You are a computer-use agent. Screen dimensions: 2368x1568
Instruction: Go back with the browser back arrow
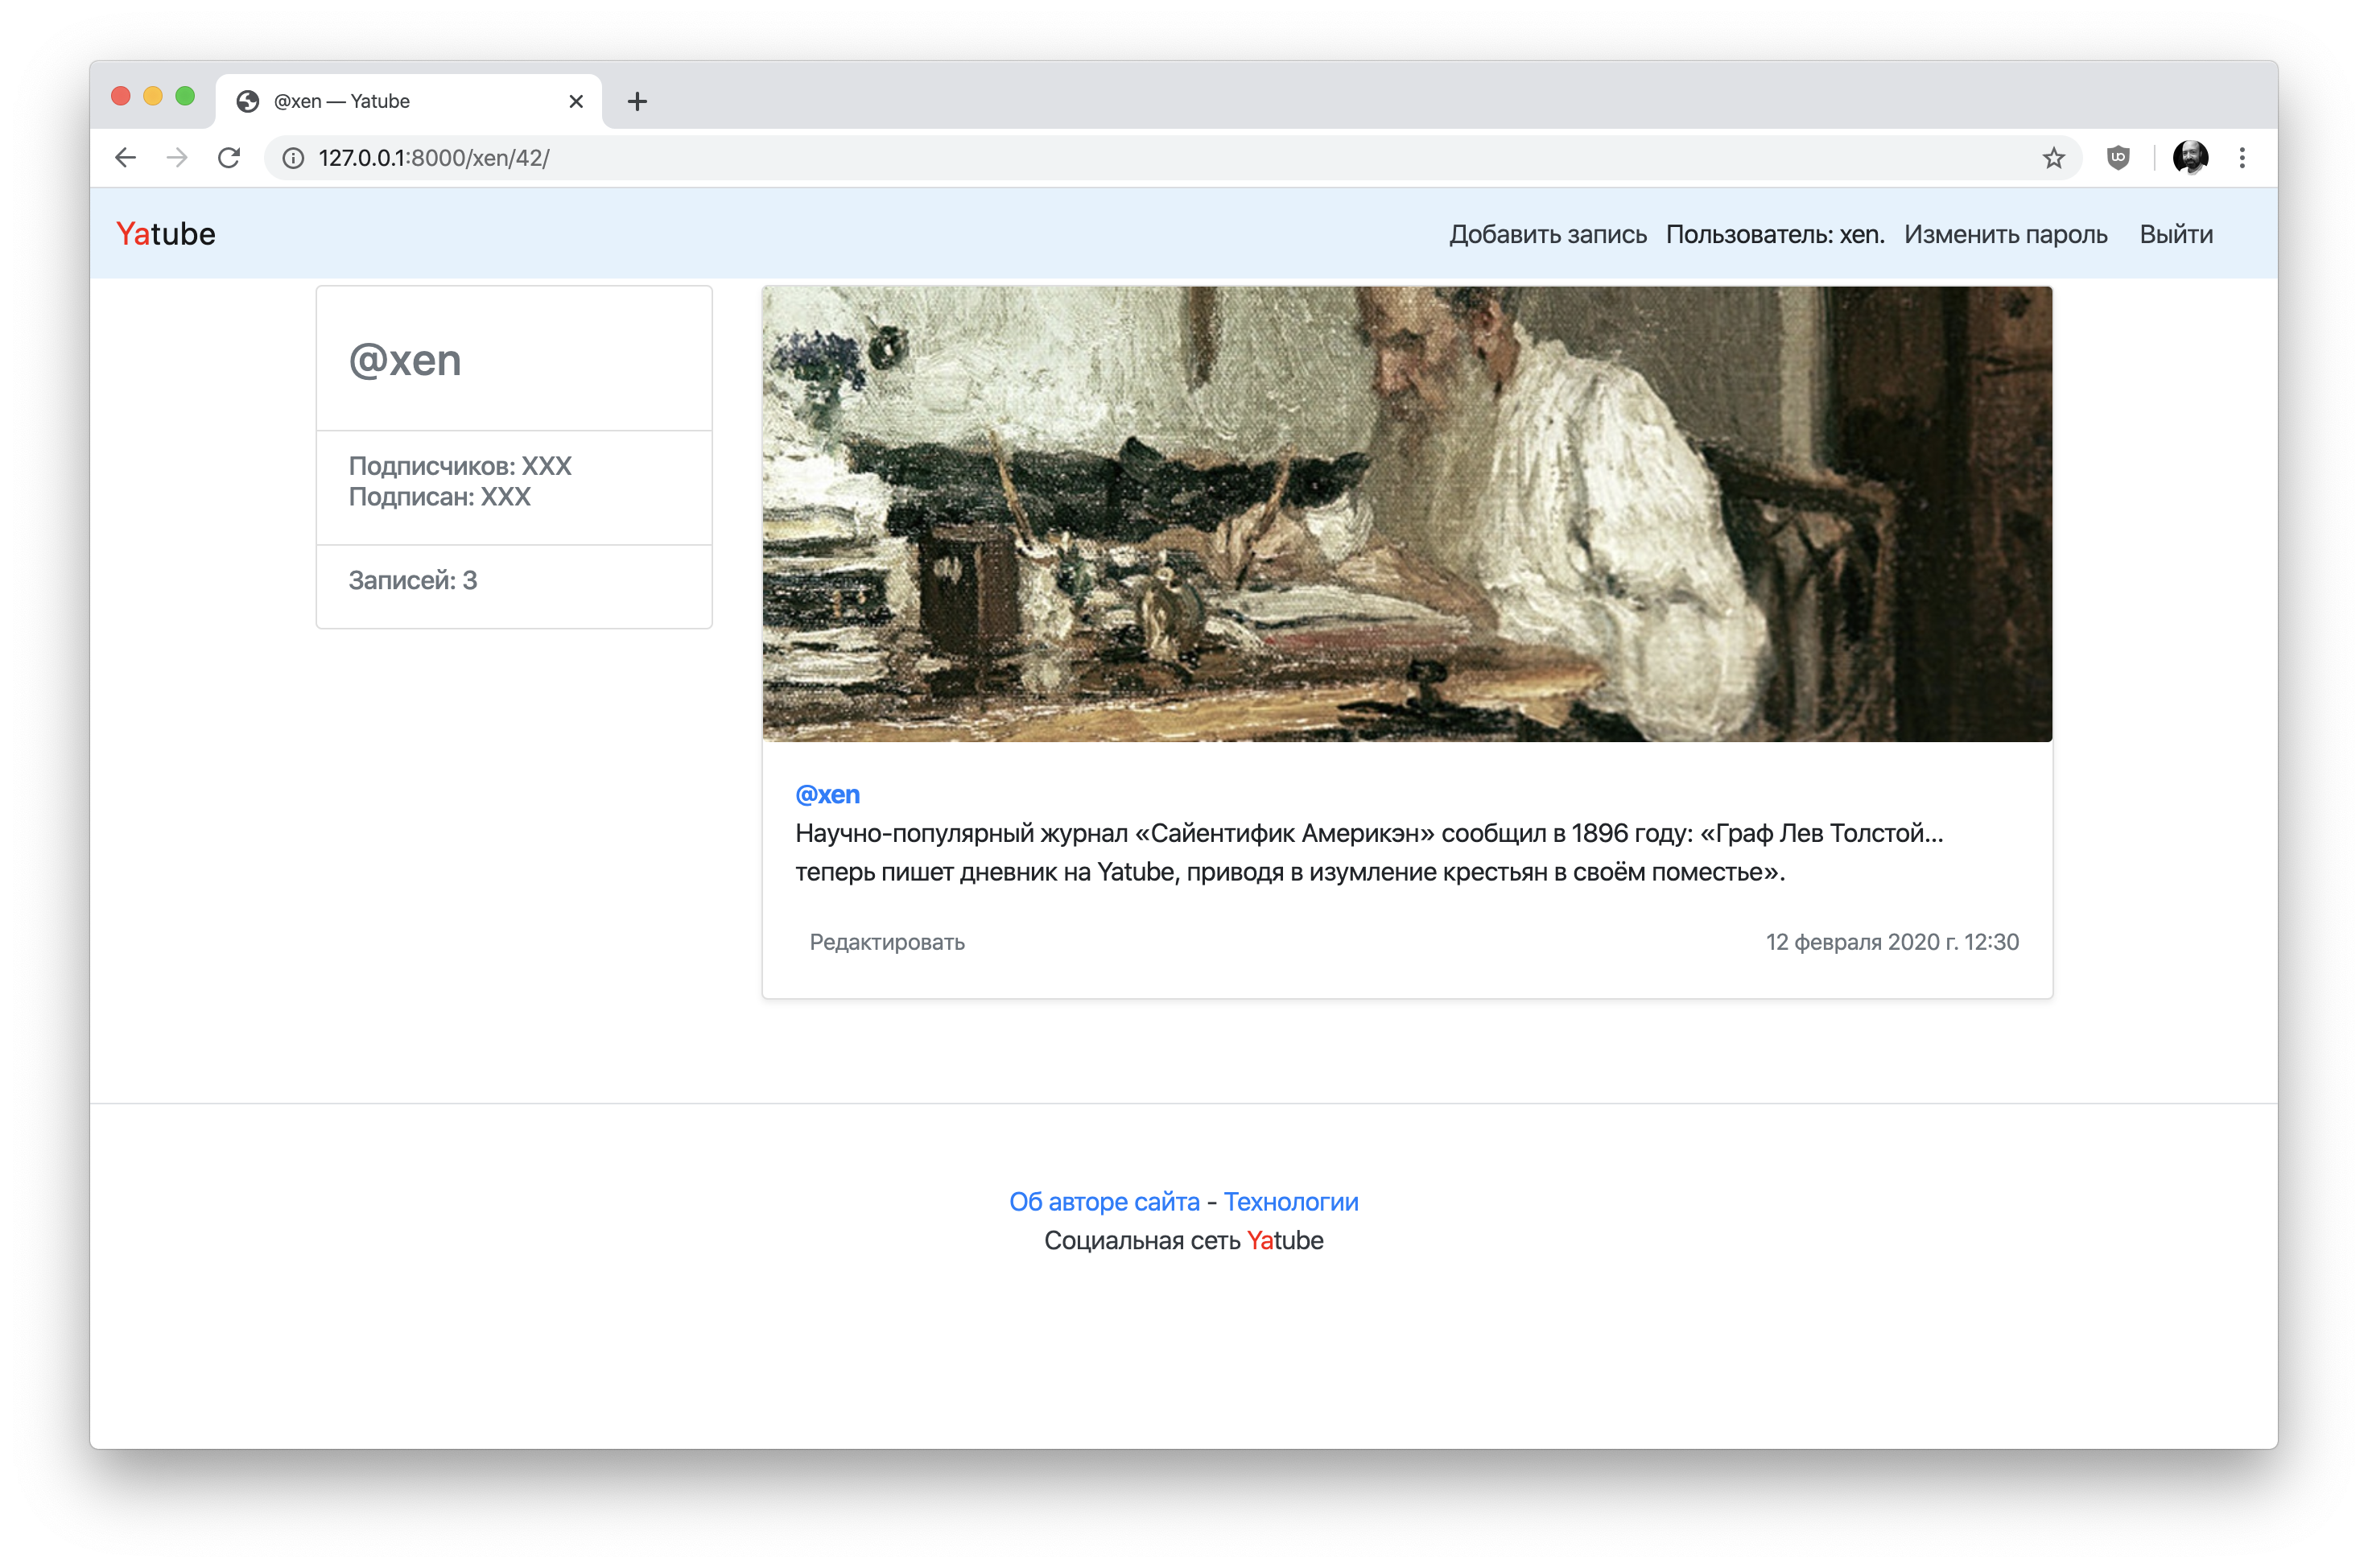click(125, 158)
